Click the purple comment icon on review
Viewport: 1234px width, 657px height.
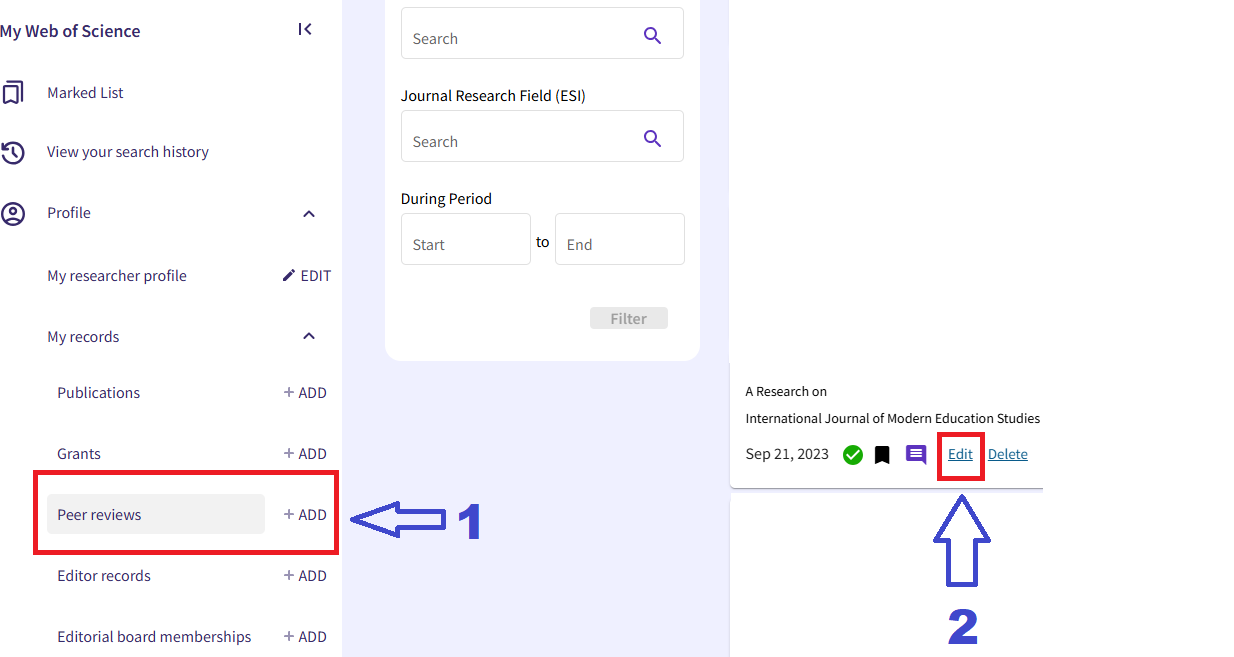pyautogui.click(x=915, y=455)
